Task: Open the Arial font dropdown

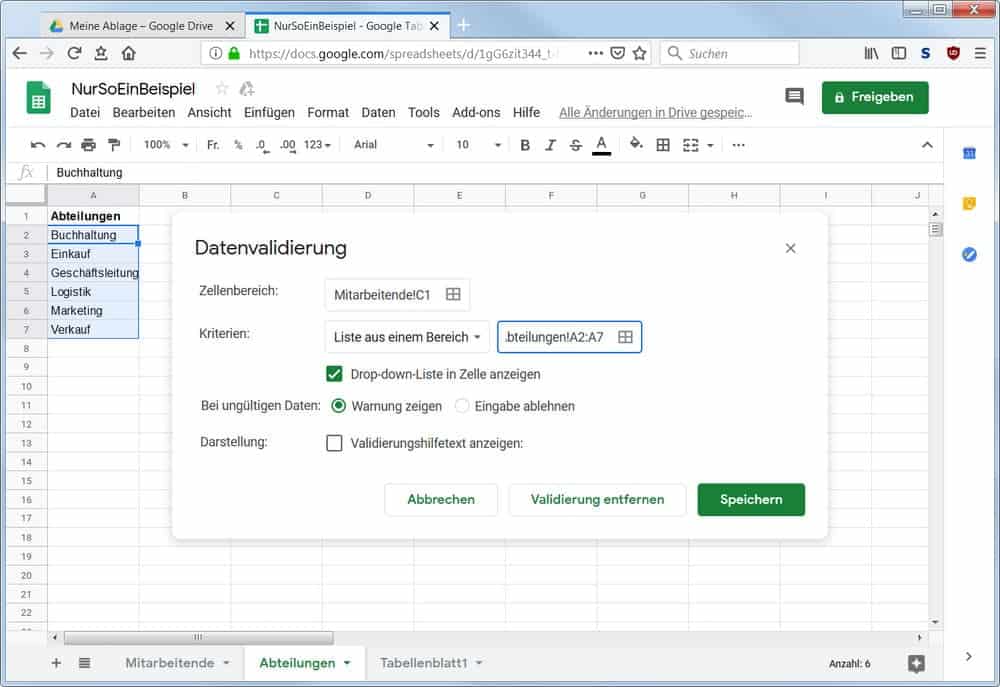Action: pos(394,145)
